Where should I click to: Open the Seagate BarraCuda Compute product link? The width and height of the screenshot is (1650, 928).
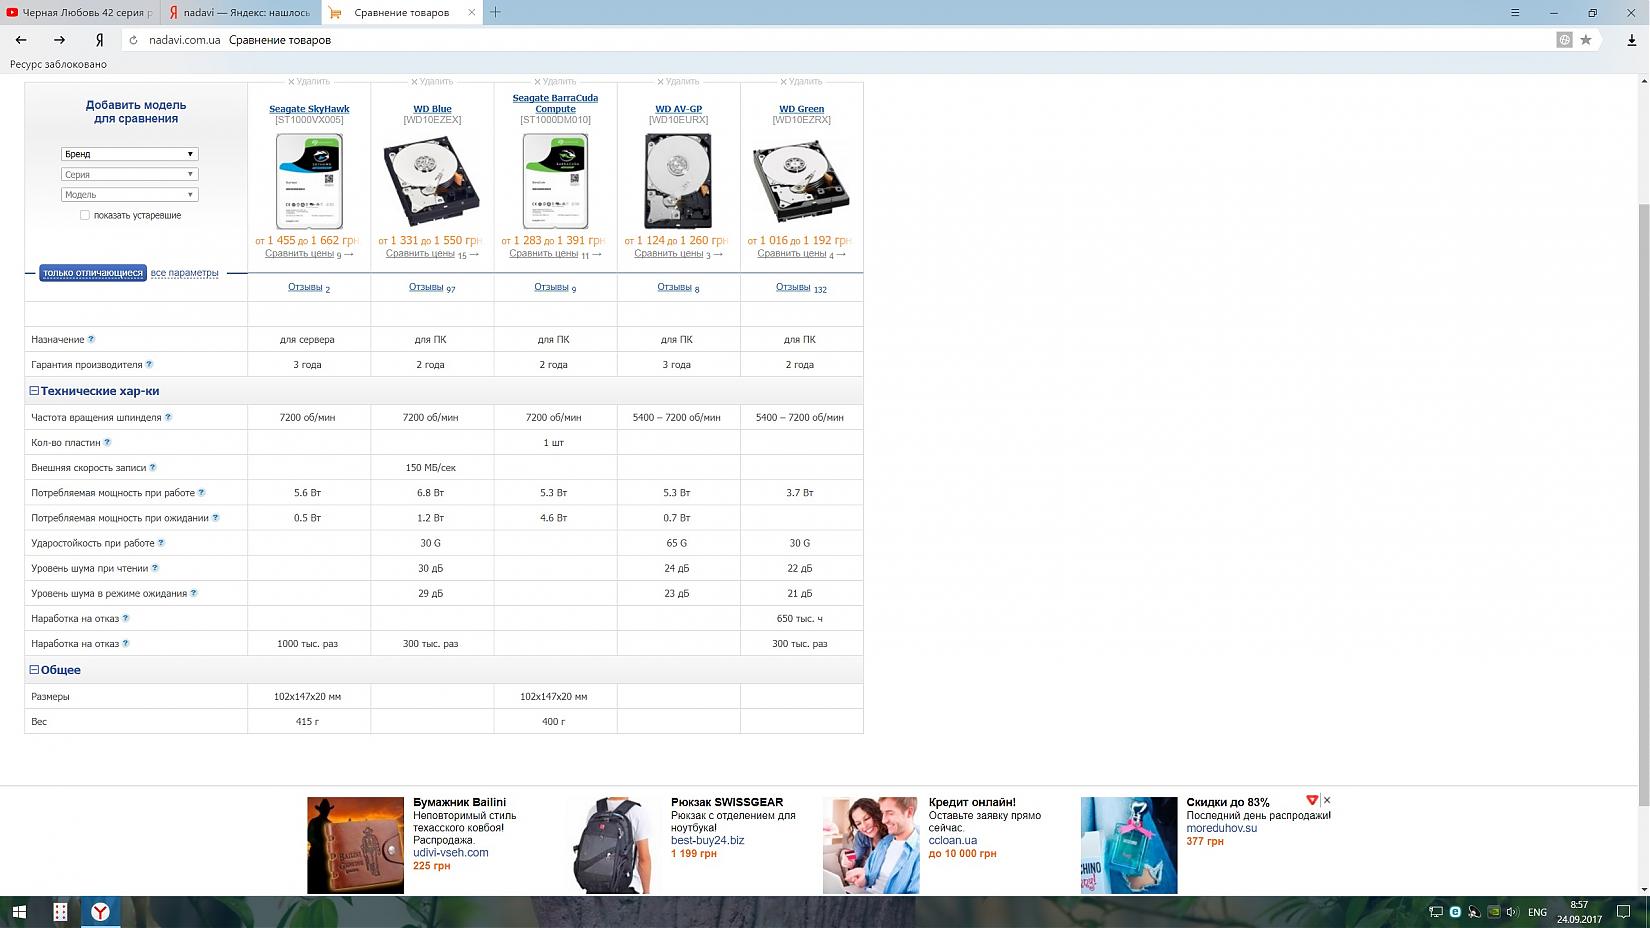(555, 103)
